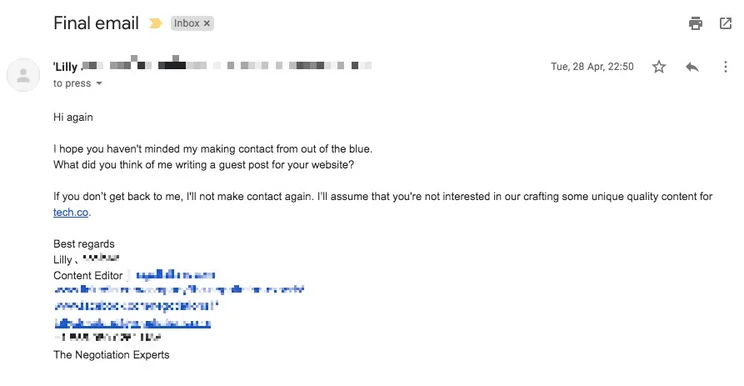
Task: Toggle the yellow importance marker
Action: point(156,23)
